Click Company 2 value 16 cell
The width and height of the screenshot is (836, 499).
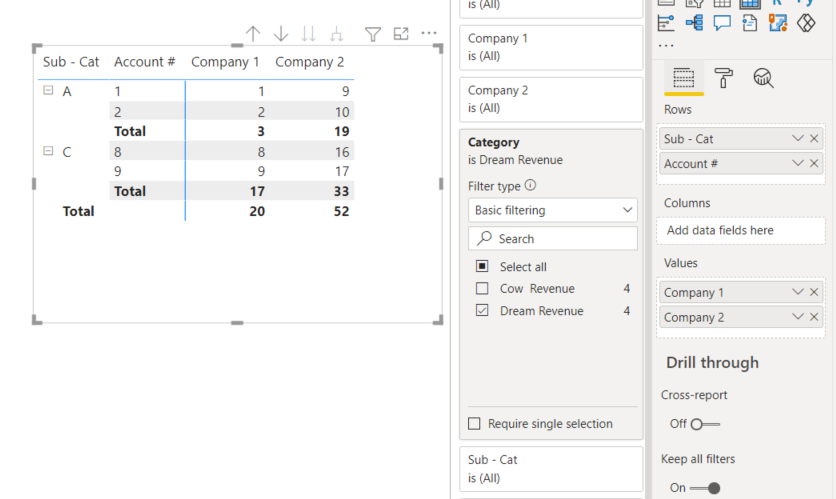(x=342, y=152)
